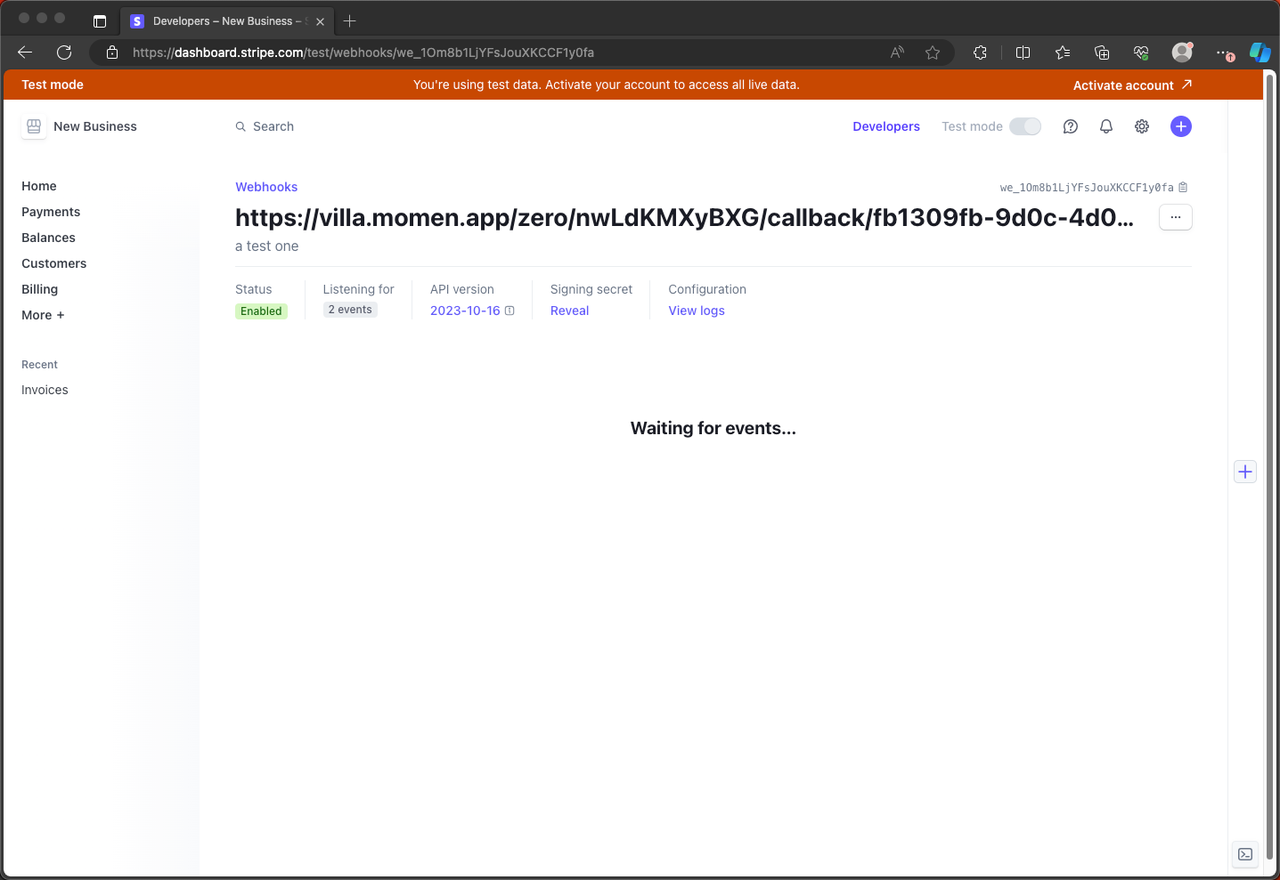
Task: Click View logs under Configuration
Action: (x=696, y=311)
